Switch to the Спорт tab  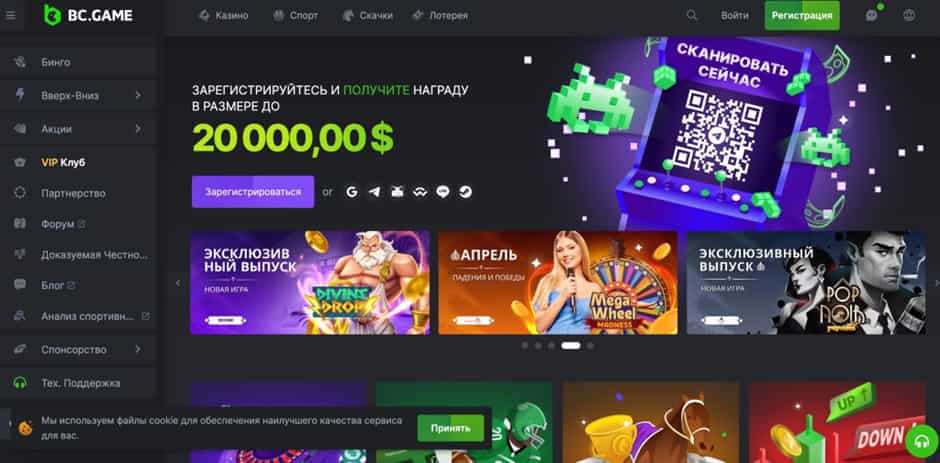[x=296, y=16]
